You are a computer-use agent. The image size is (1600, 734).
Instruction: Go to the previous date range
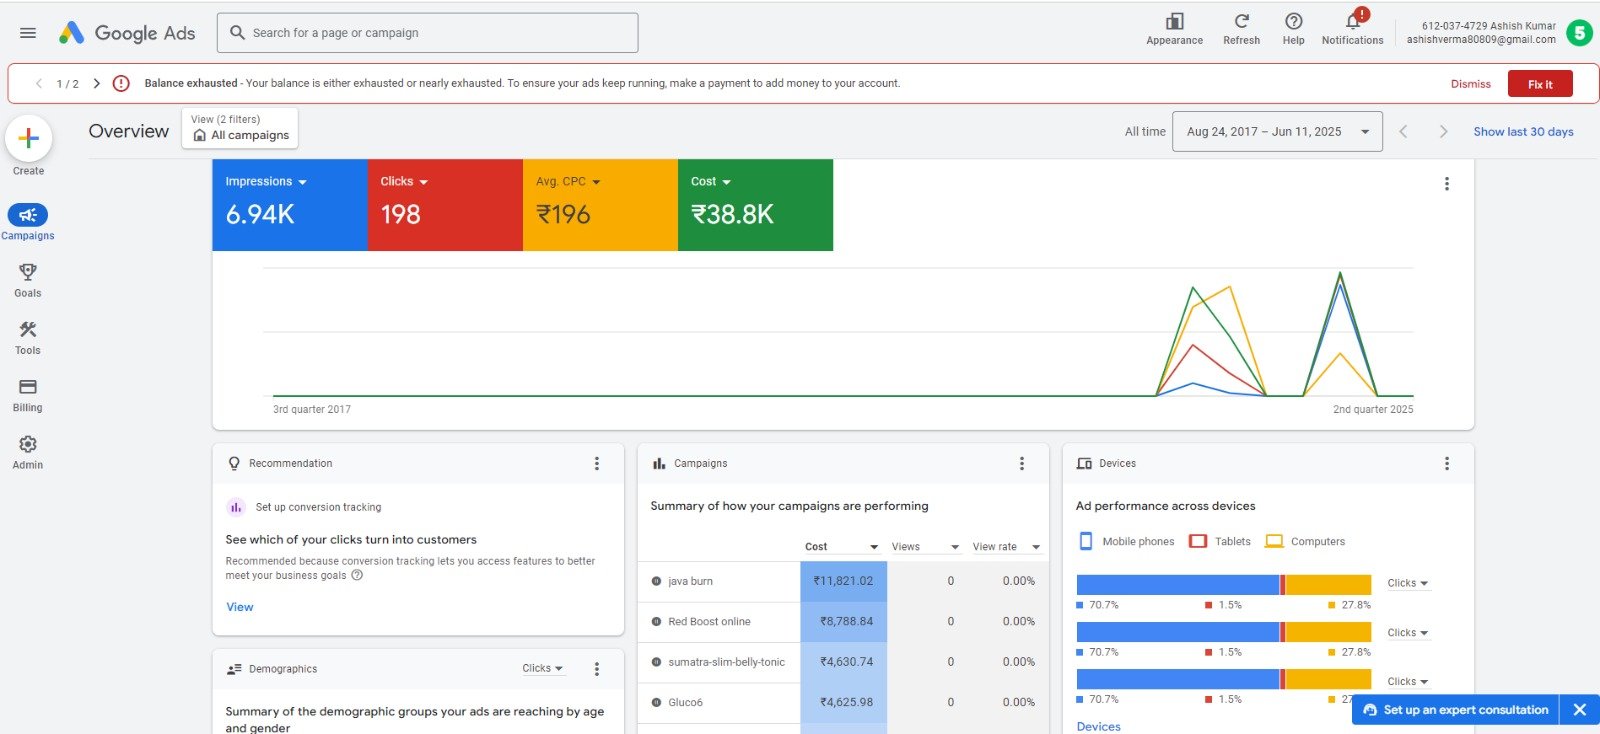pos(1403,131)
